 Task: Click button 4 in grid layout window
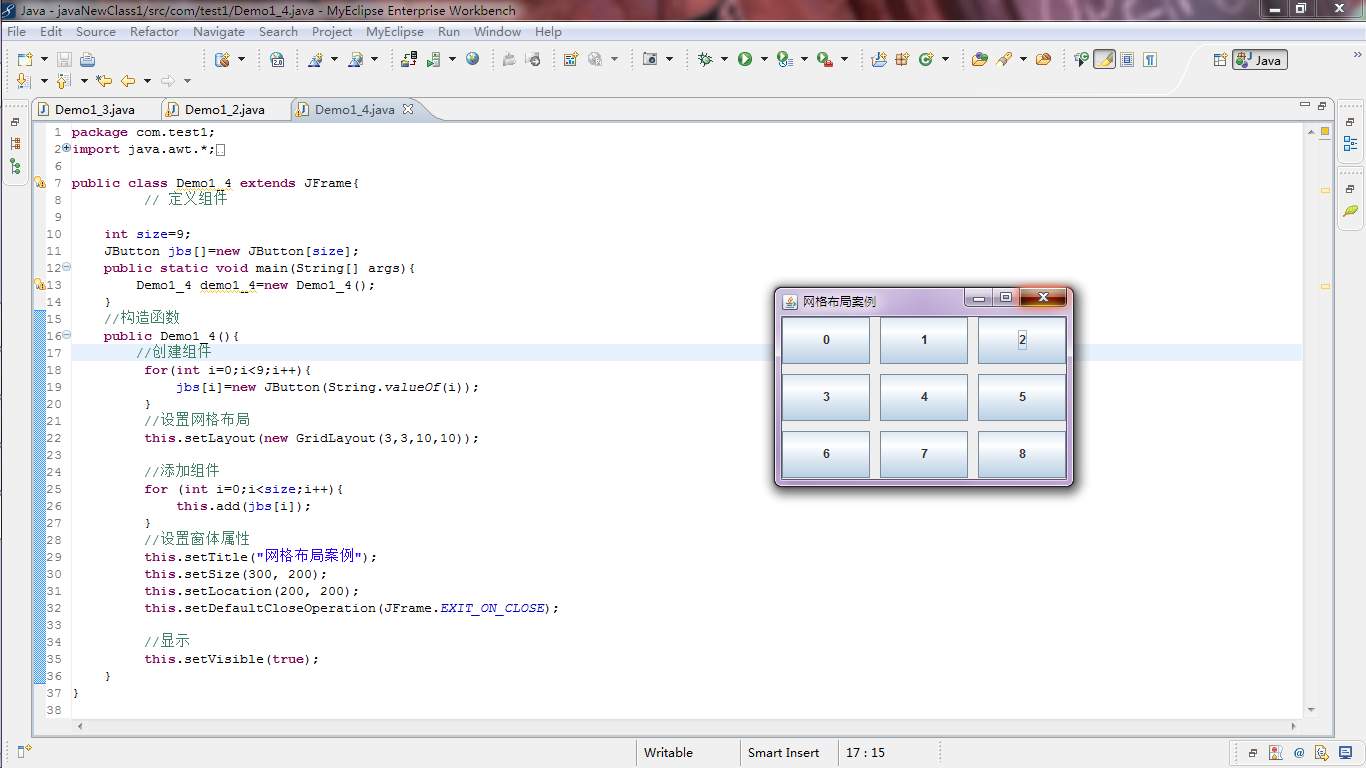924,397
